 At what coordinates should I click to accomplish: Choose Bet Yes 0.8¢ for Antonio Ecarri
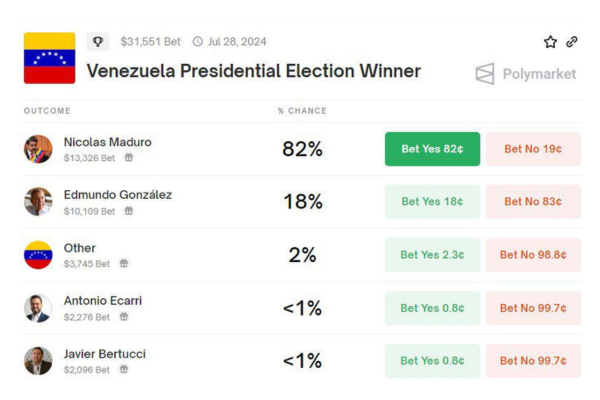(432, 308)
